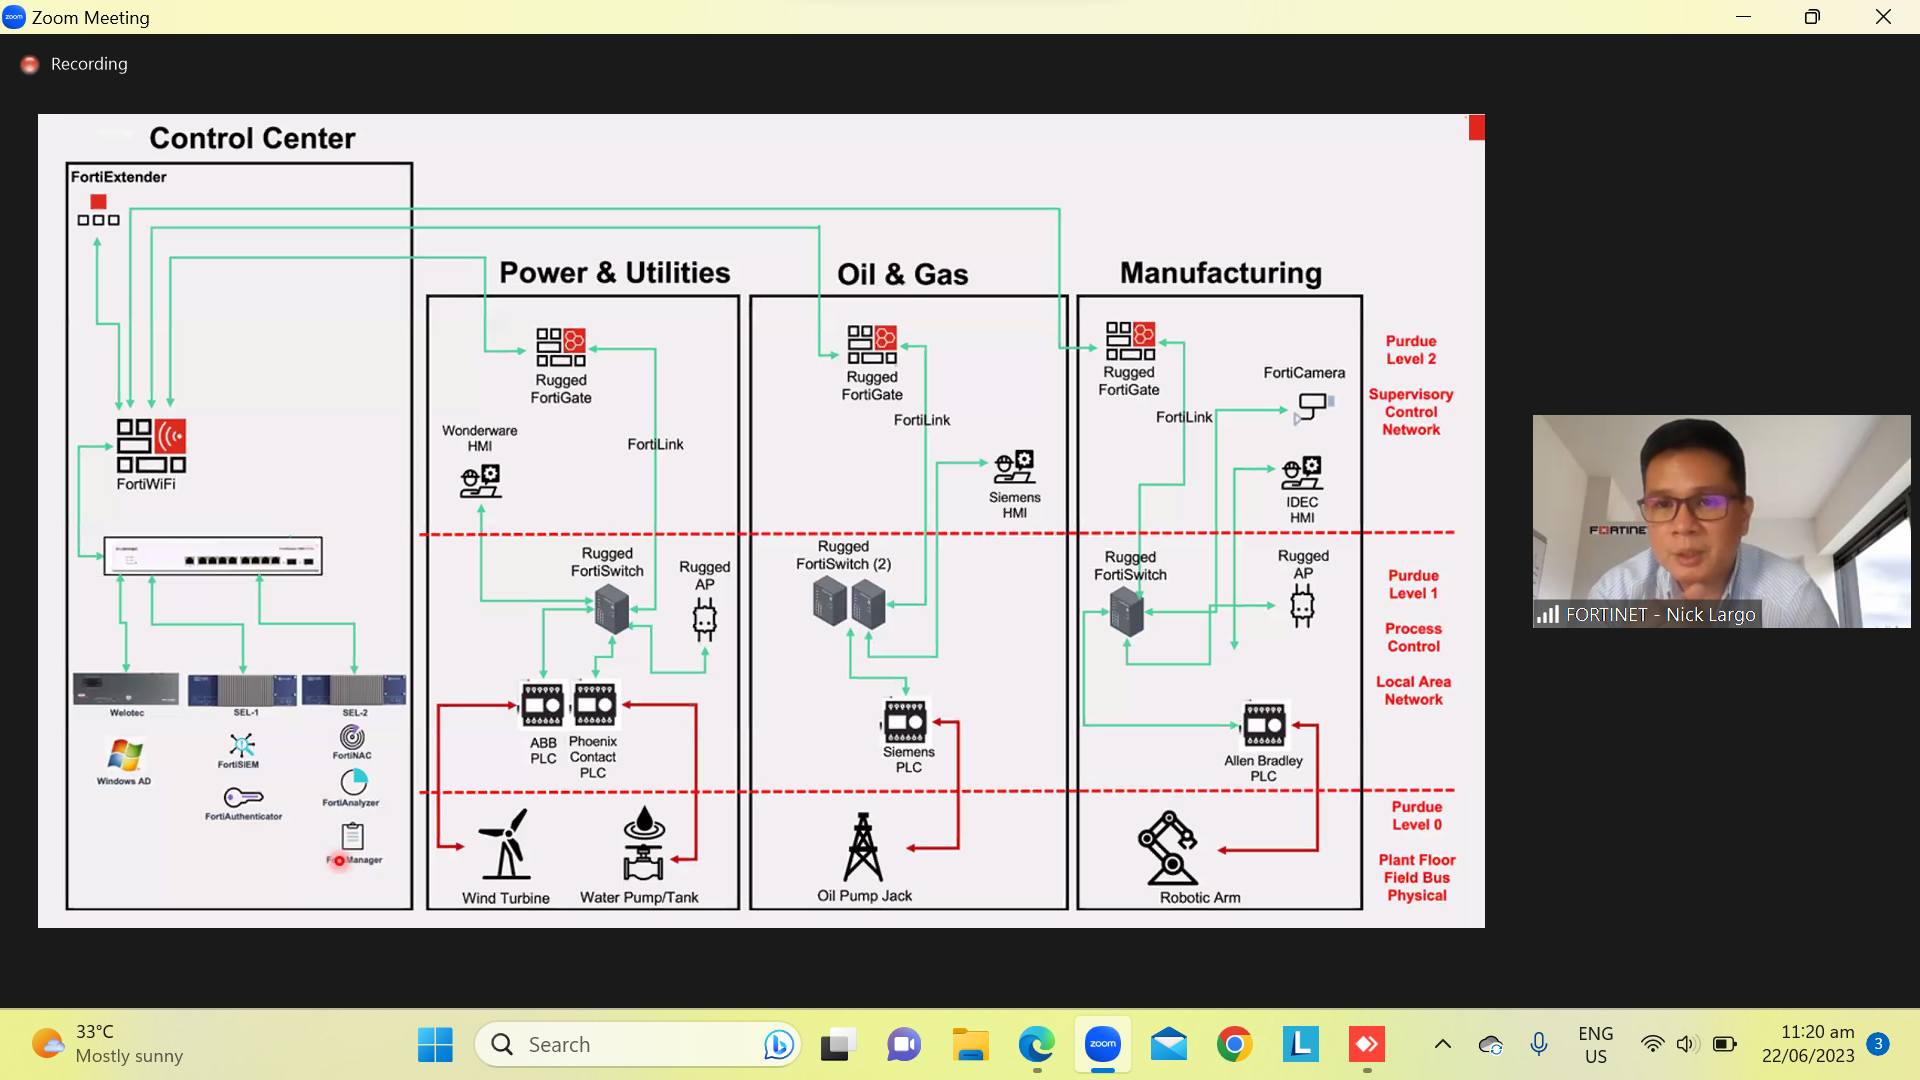
Task: Restore down the Zoom Meeting window
Action: [x=1812, y=17]
